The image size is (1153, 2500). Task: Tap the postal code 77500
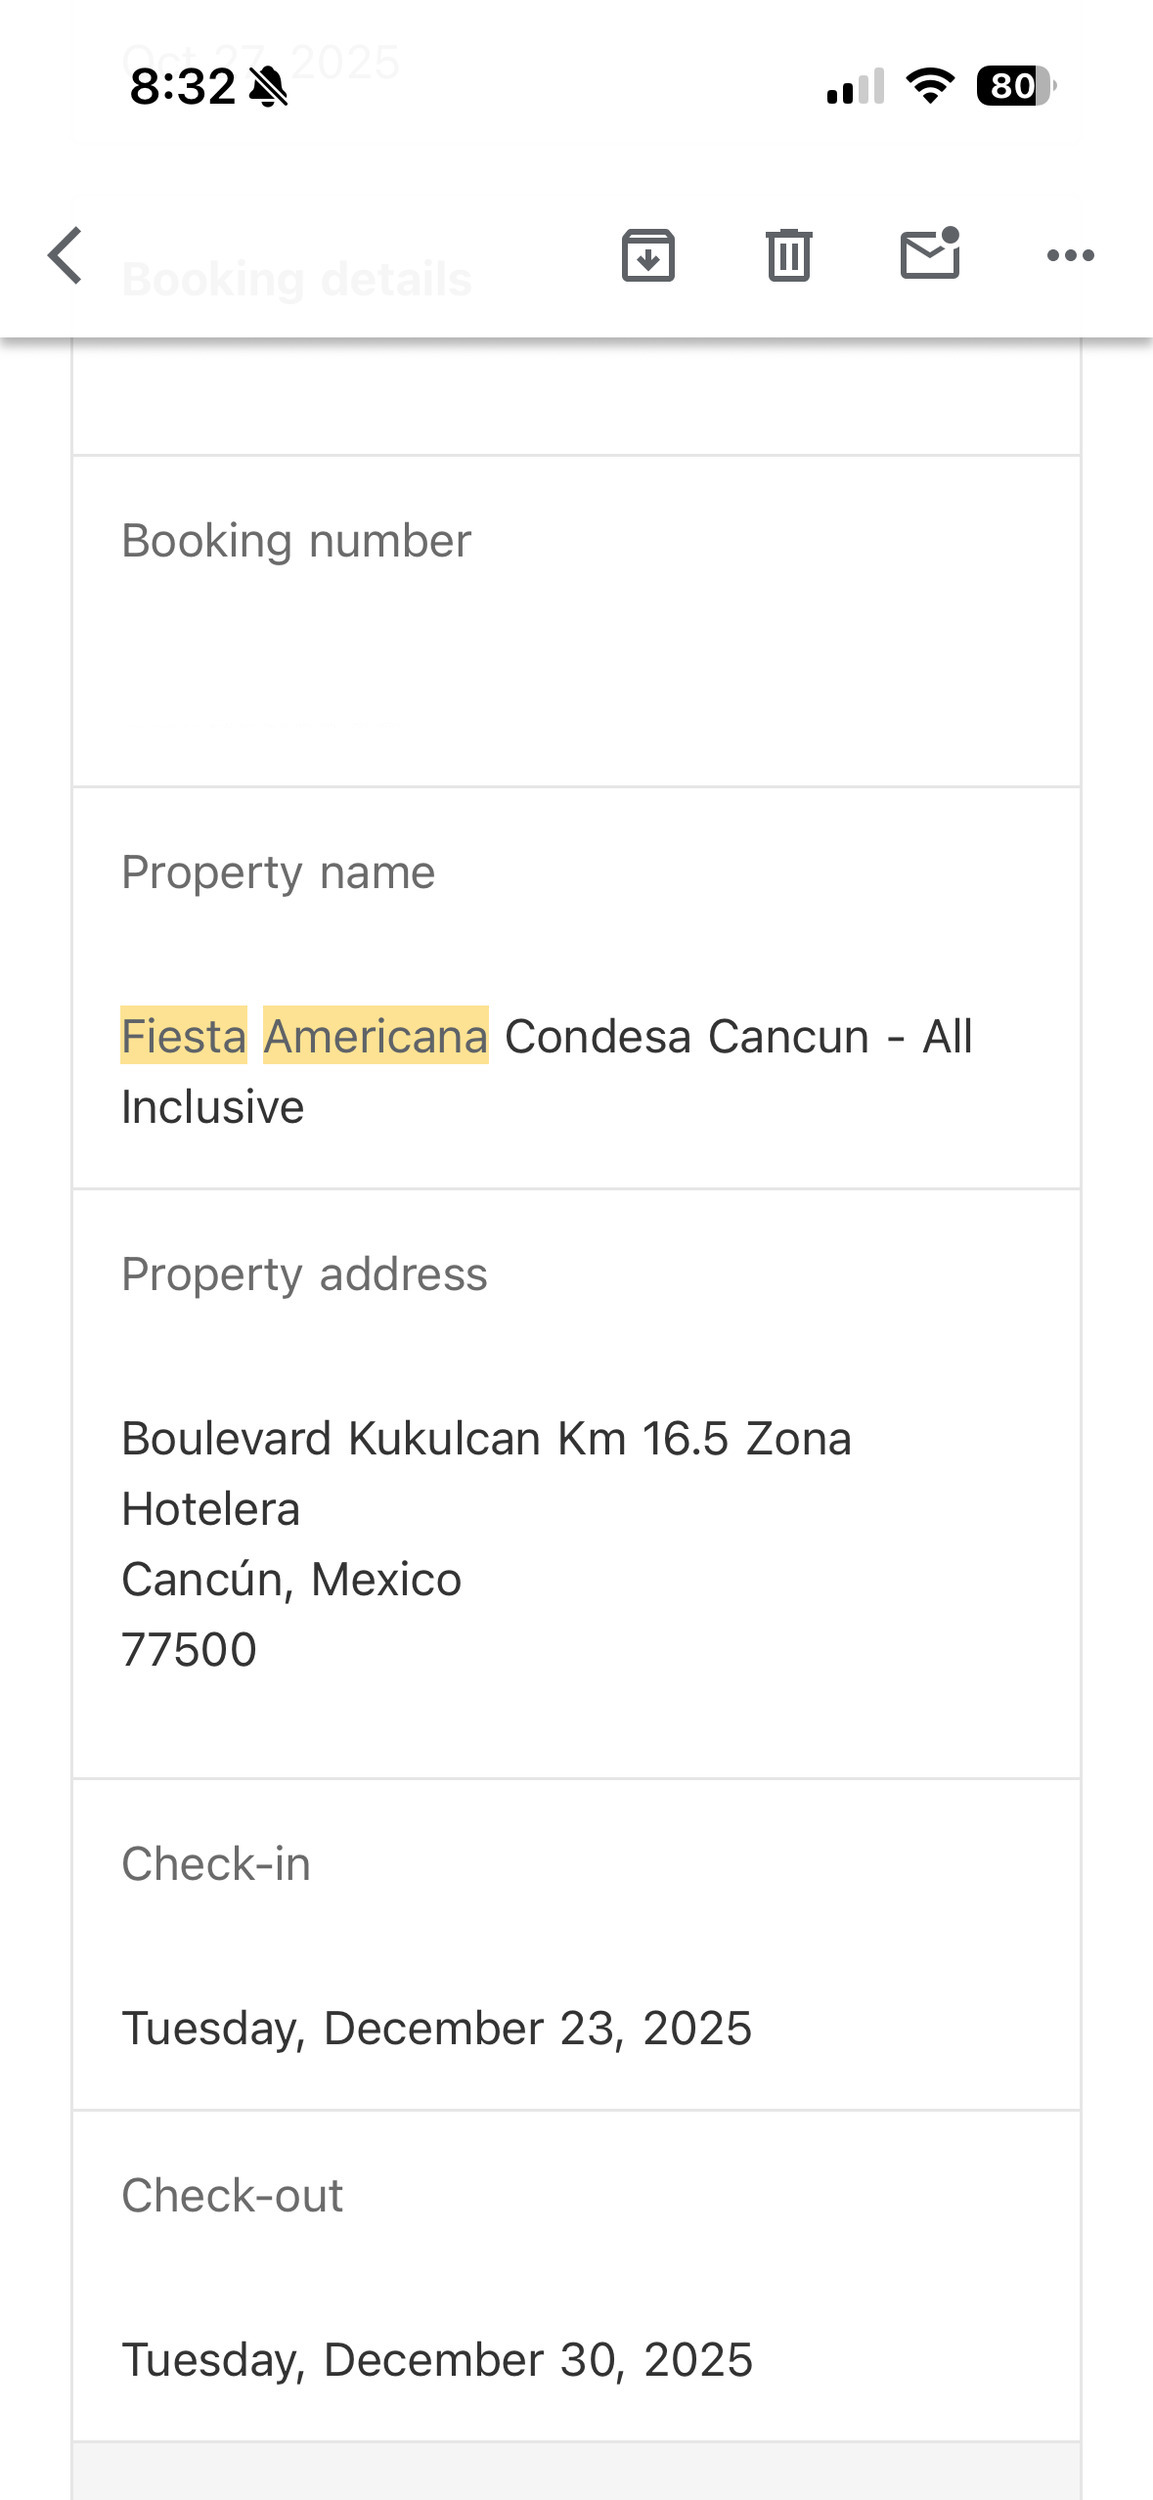(x=189, y=1650)
